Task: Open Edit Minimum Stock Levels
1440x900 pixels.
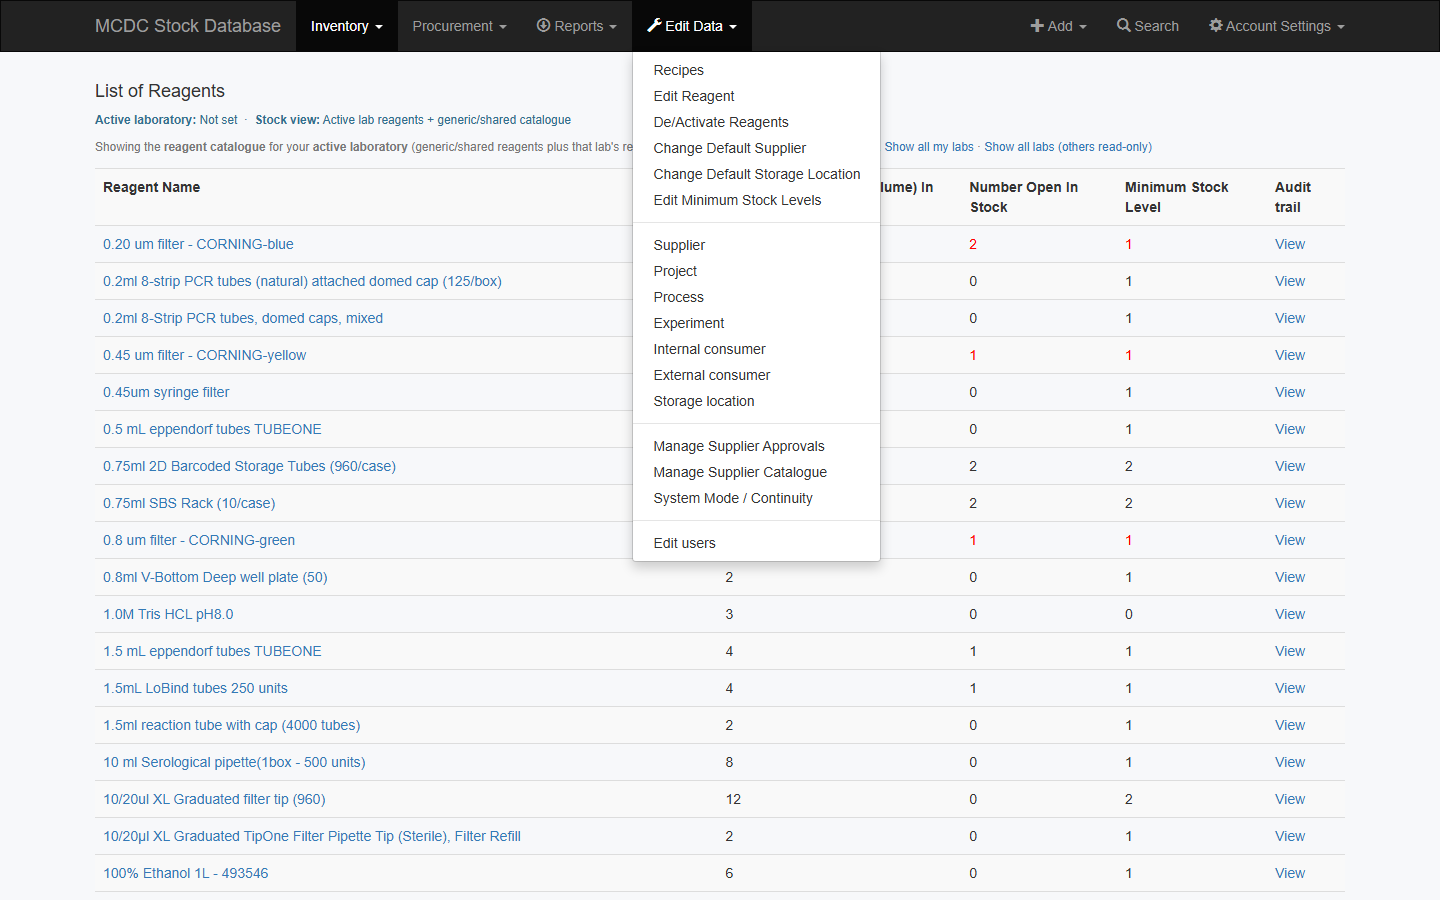Action: click(x=756, y=200)
